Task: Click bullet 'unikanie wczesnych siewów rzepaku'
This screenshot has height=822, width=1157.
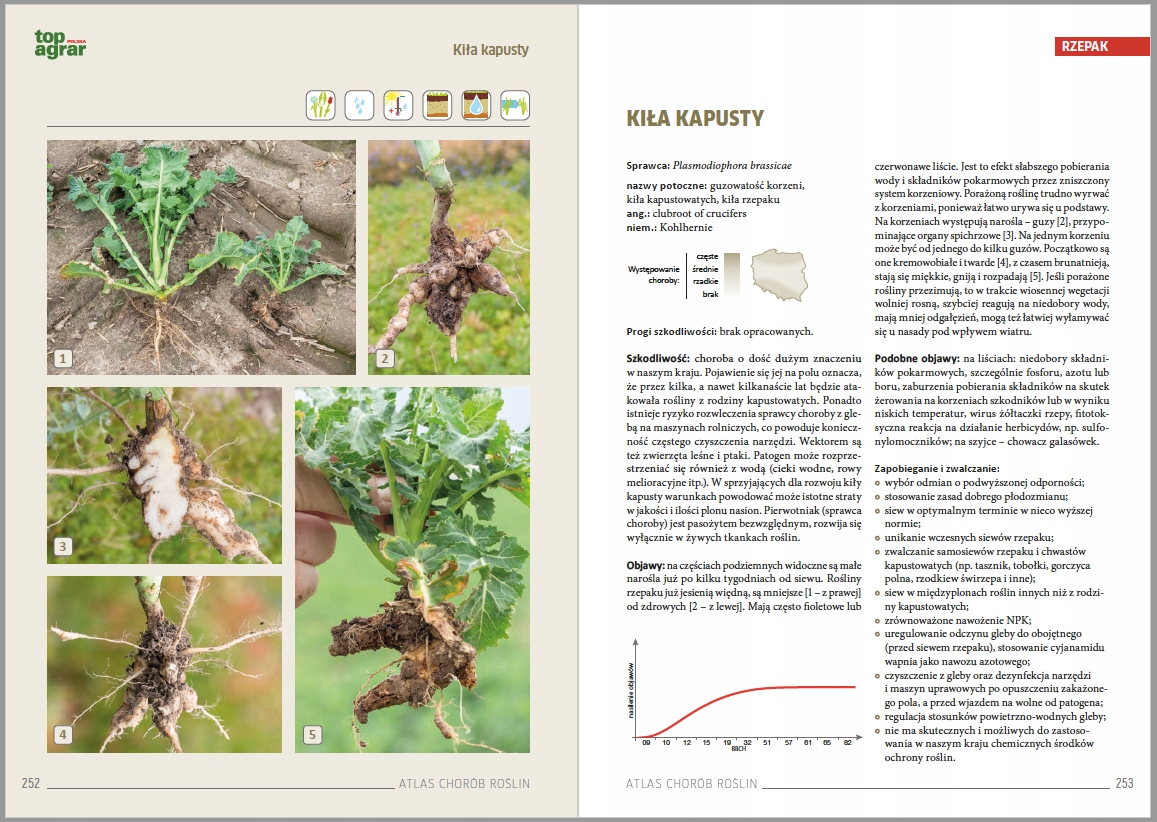Action: (969, 537)
